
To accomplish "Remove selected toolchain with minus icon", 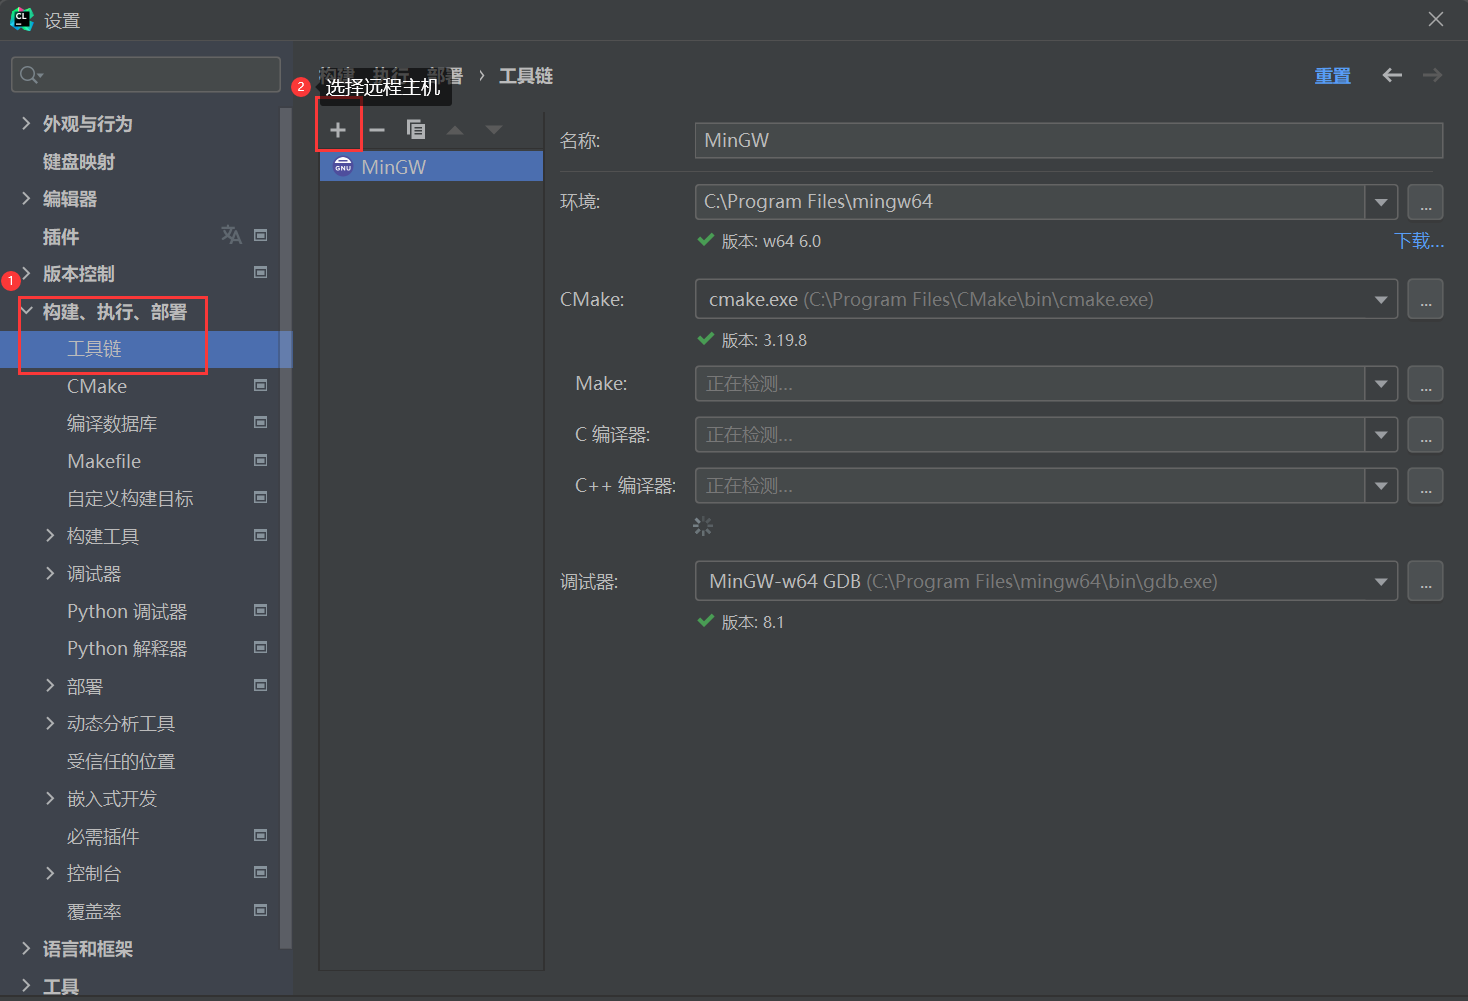I will tap(377, 130).
